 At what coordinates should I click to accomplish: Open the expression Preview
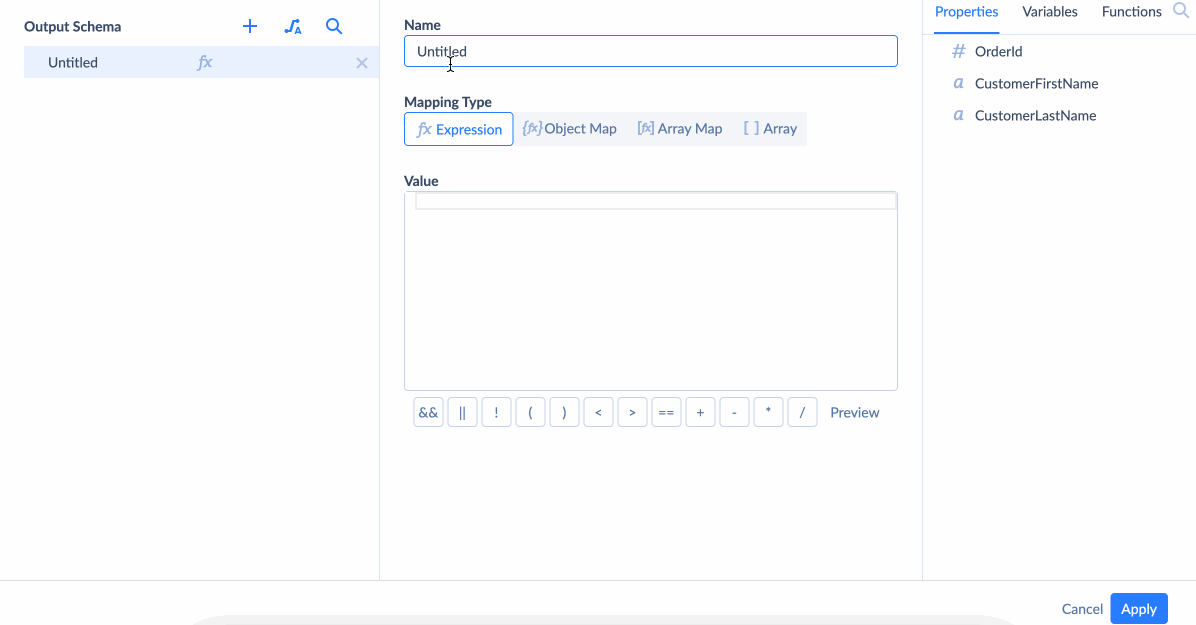pos(854,413)
